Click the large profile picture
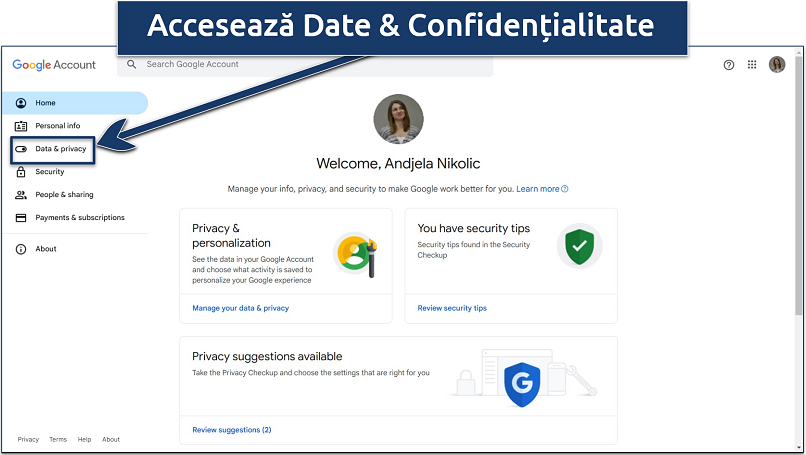Image resolution: width=806 pixels, height=455 pixels. pos(398,120)
